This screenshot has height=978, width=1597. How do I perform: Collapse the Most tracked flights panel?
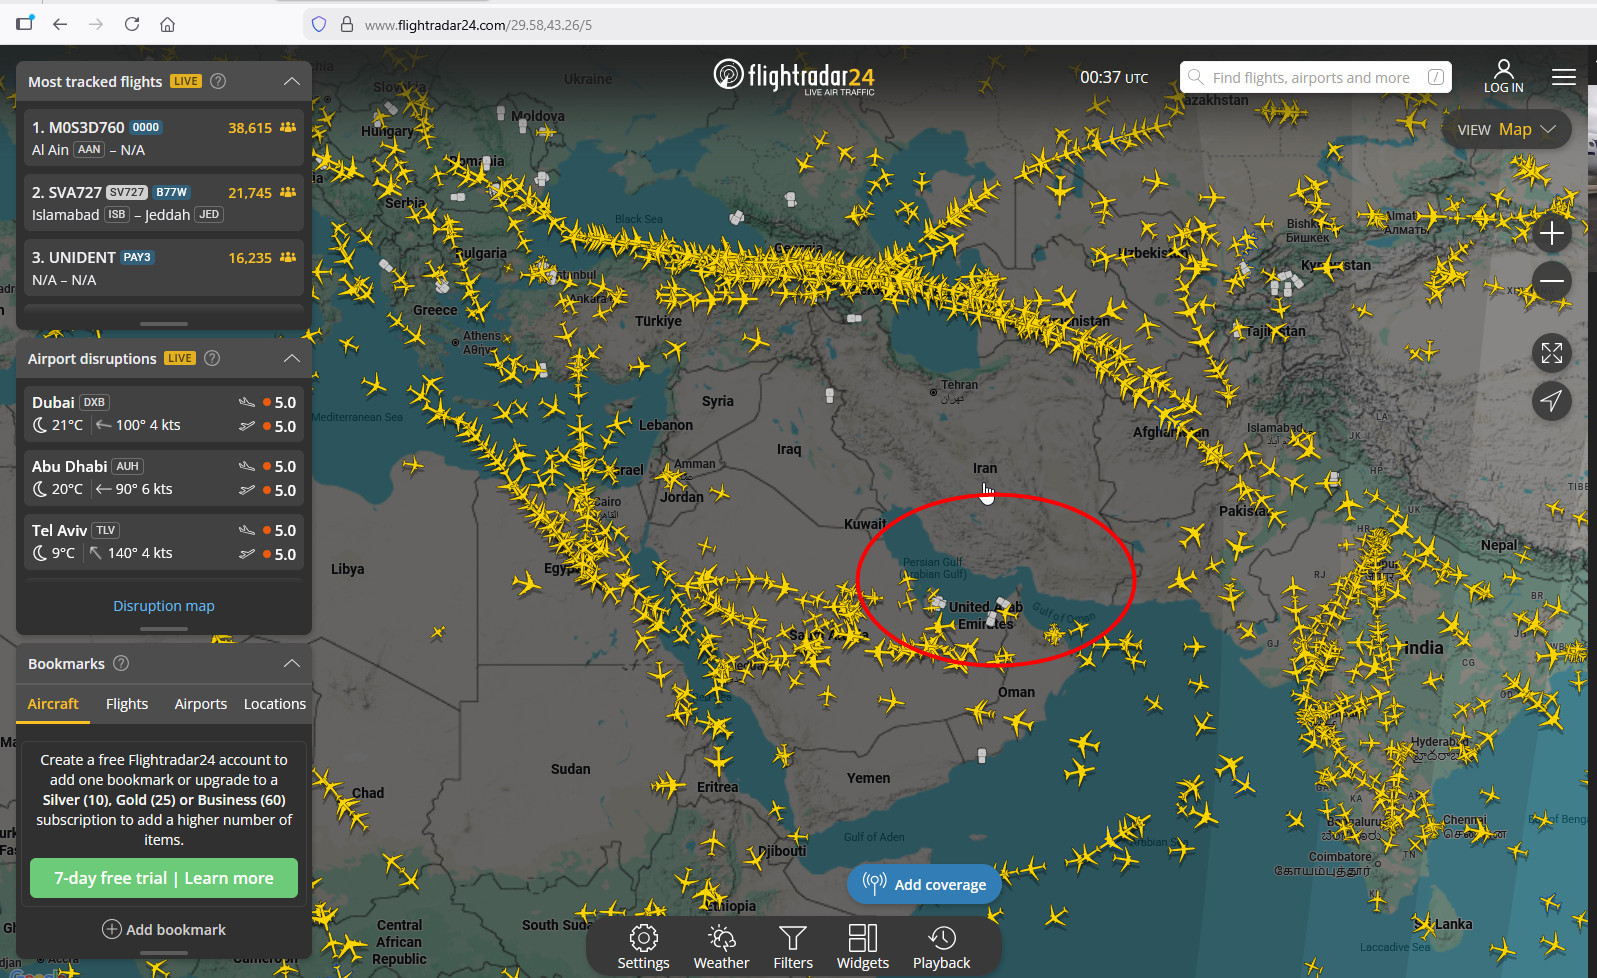coord(292,81)
